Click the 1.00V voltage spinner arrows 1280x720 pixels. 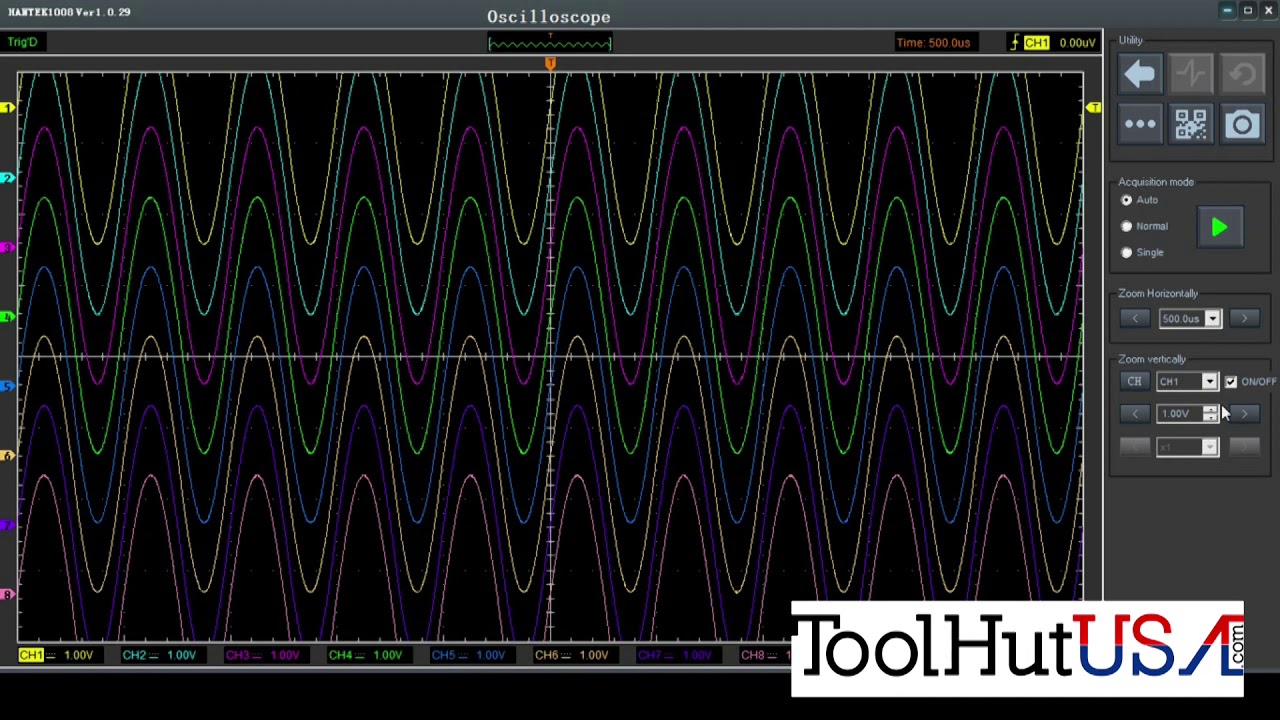click(1210, 413)
